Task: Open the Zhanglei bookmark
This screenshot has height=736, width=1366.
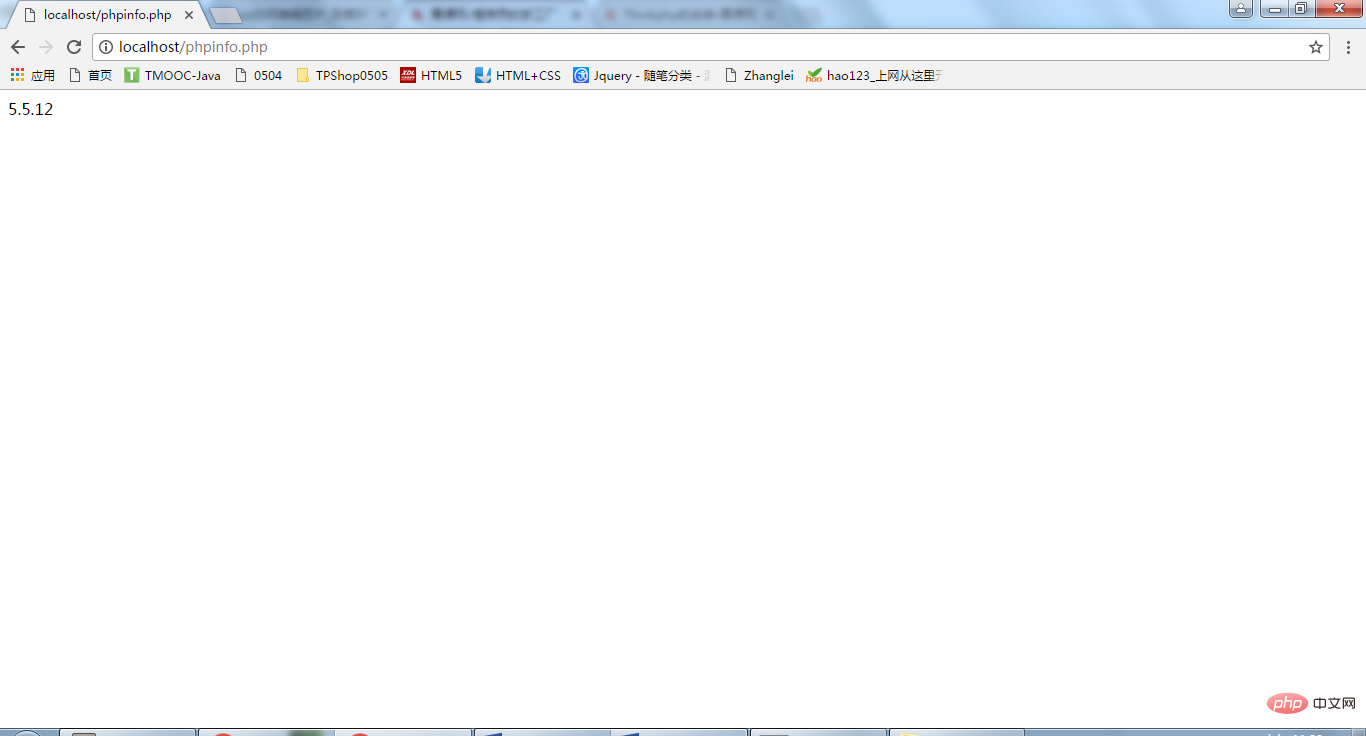Action: (x=758, y=75)
